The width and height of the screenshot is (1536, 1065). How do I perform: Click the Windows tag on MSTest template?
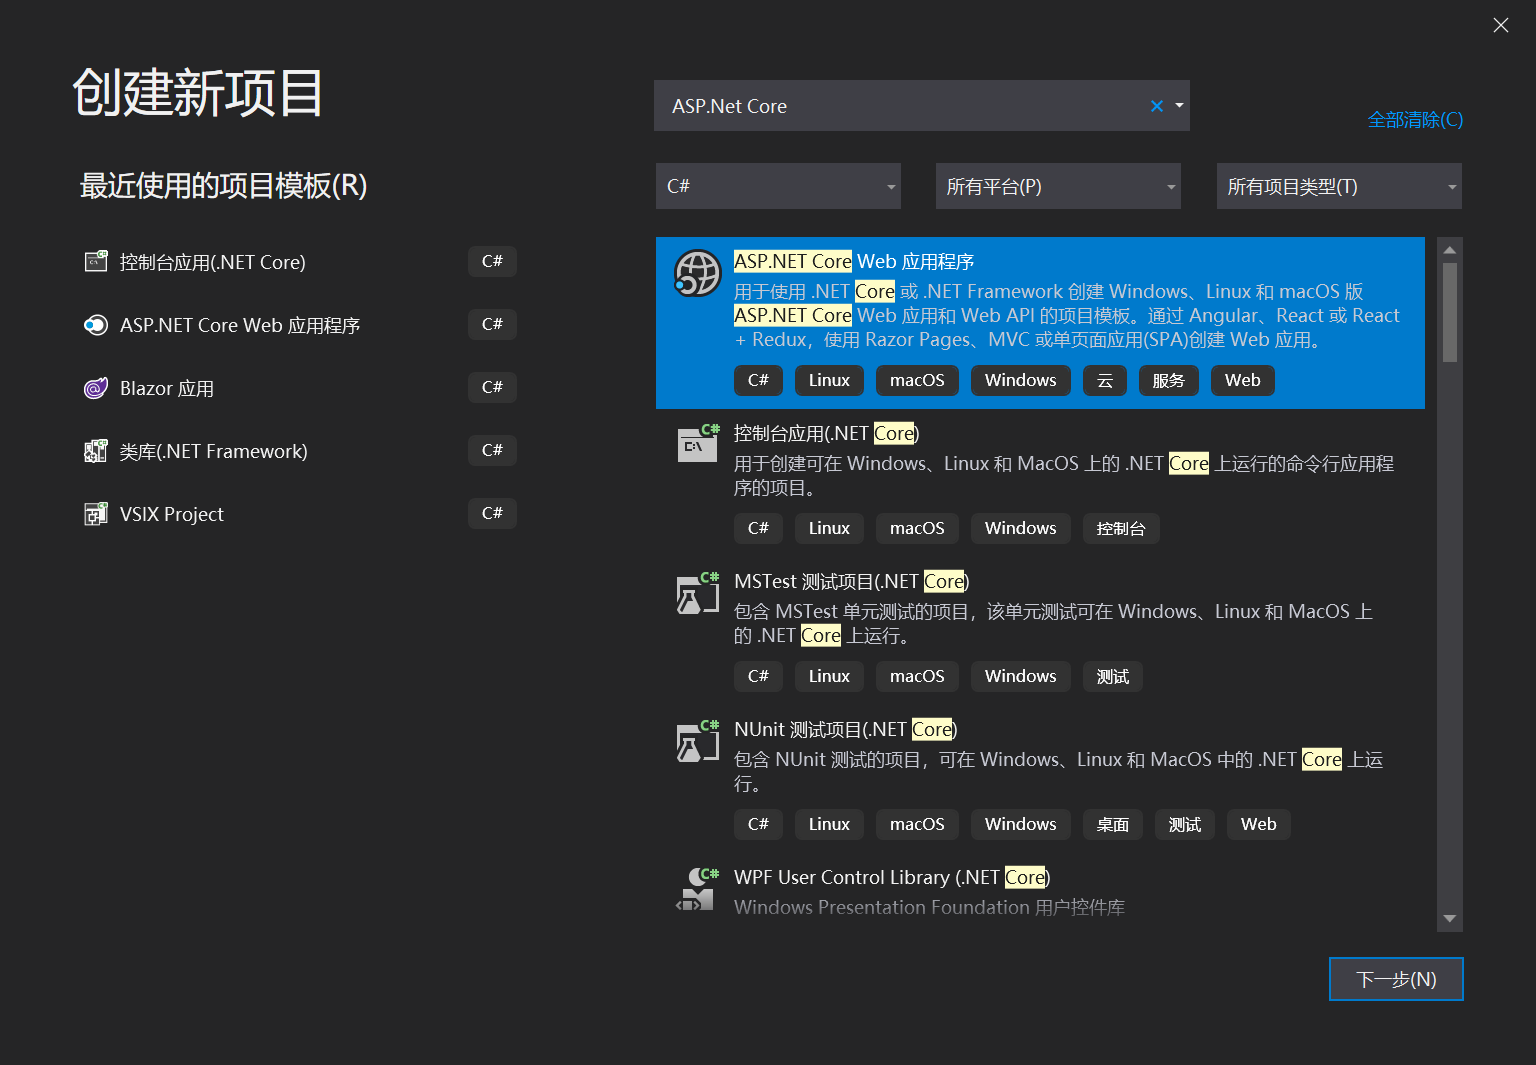pos(1021,676)
